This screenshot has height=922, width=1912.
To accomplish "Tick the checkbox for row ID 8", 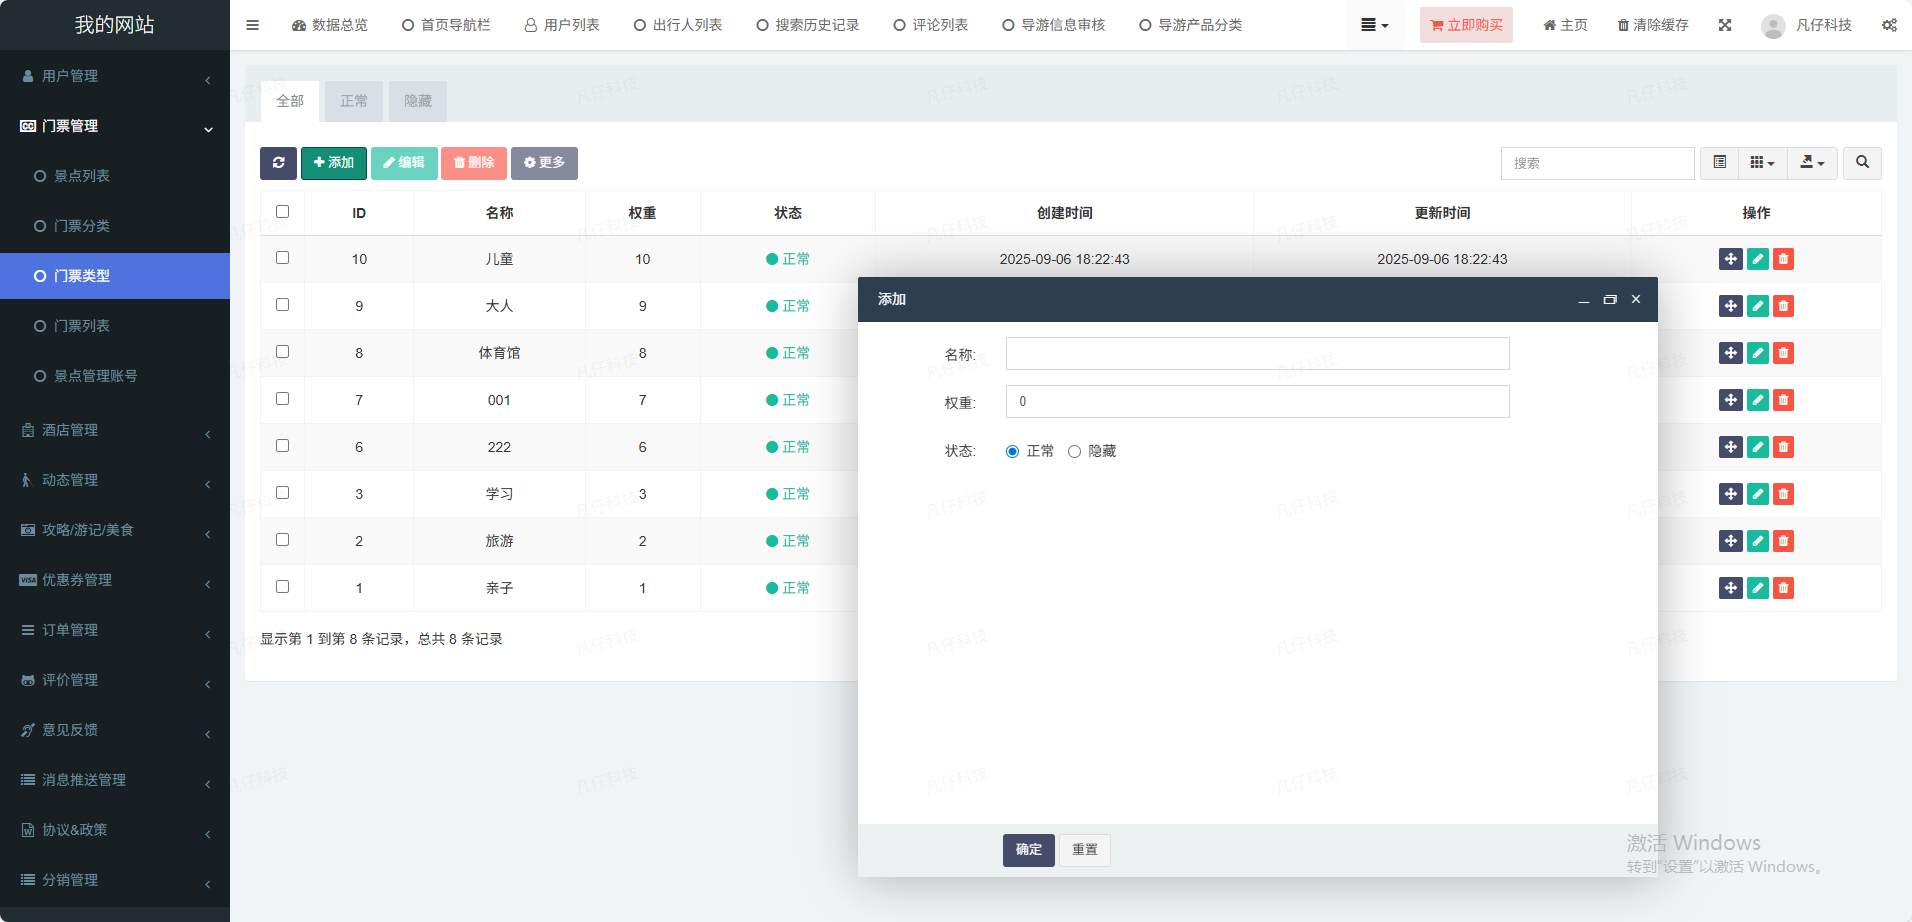I will [x=282, y=352].
